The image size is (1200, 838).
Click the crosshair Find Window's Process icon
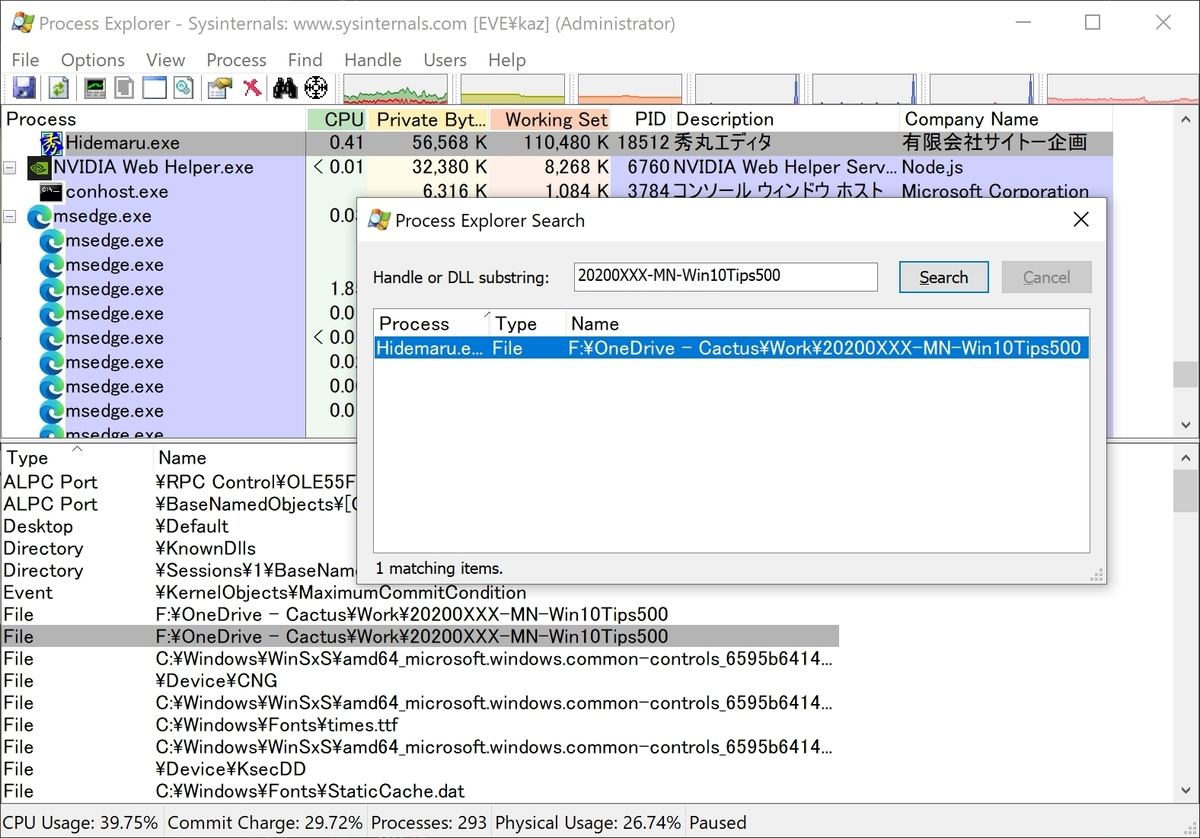point(316,88)
